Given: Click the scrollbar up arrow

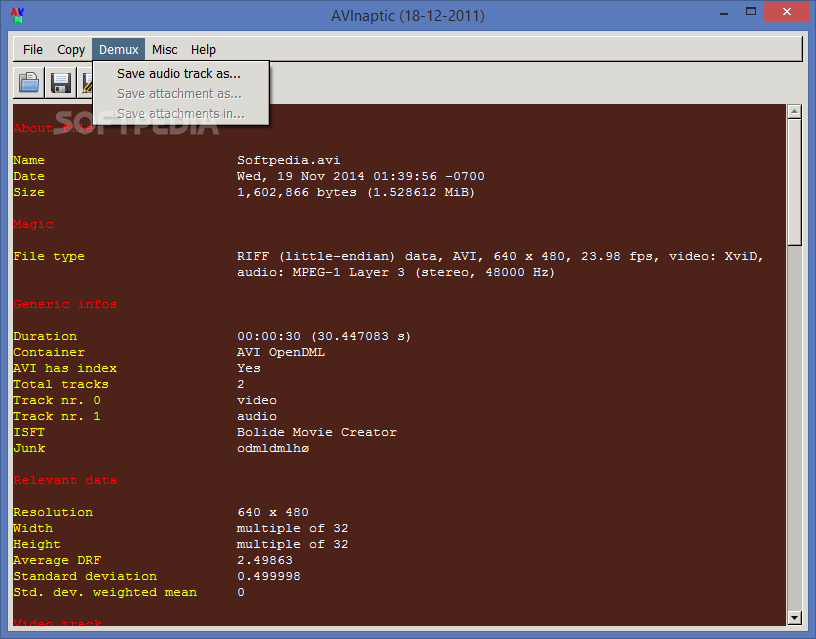Looking at the screenshot, I should (x=794, y=111).
